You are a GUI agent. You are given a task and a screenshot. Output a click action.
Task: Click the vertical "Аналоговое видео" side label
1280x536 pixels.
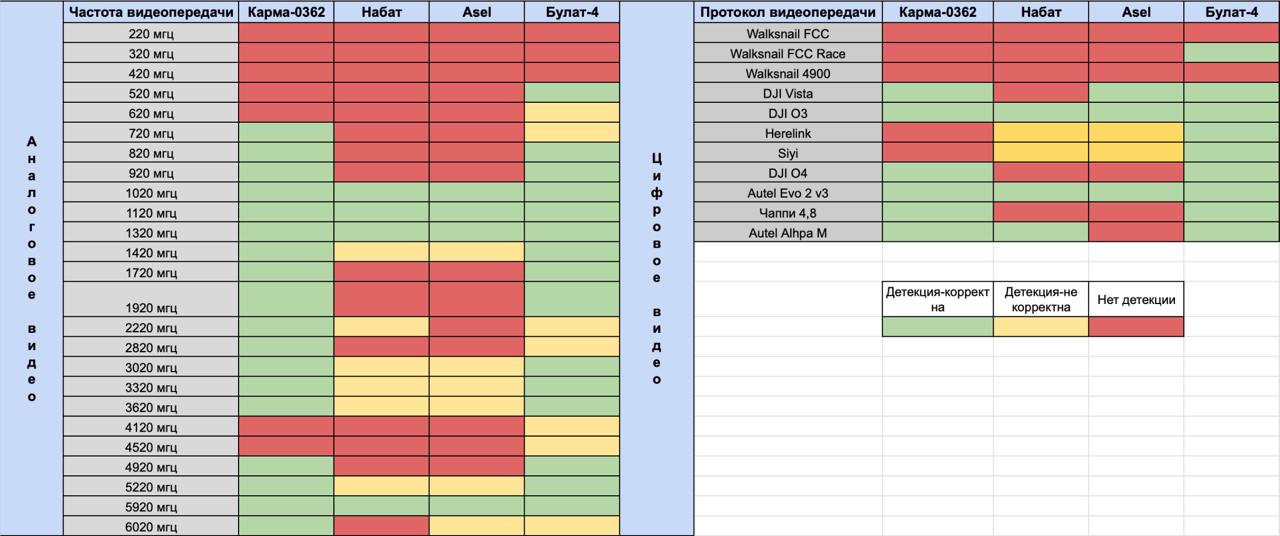click(31, 269)
